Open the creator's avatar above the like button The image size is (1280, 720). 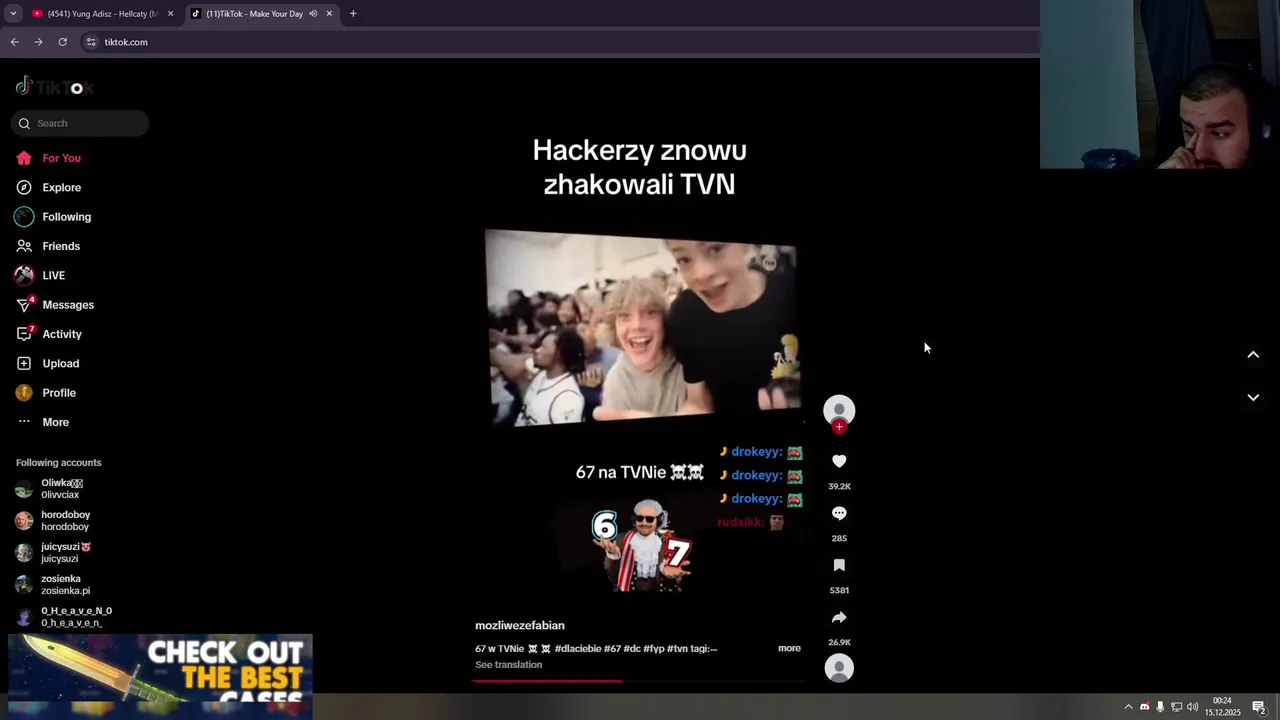click(x=839, y=410)
